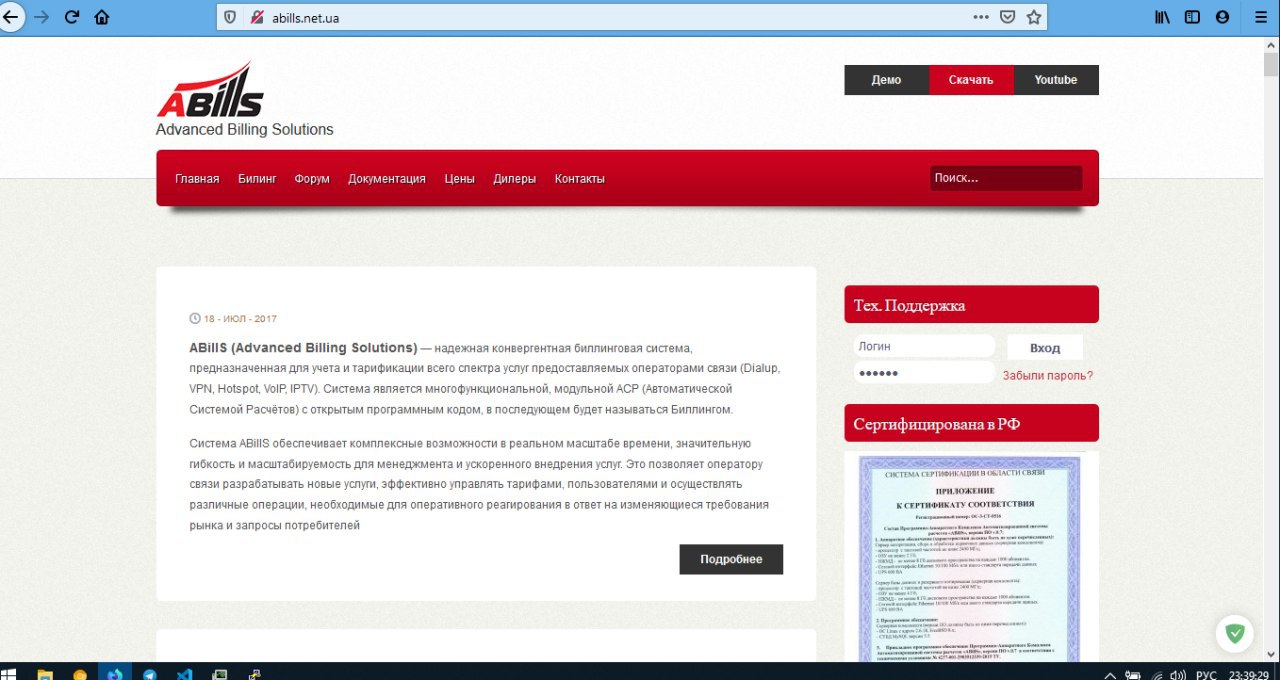Click the Забыли пароль? link

[x=1048, y=376]
